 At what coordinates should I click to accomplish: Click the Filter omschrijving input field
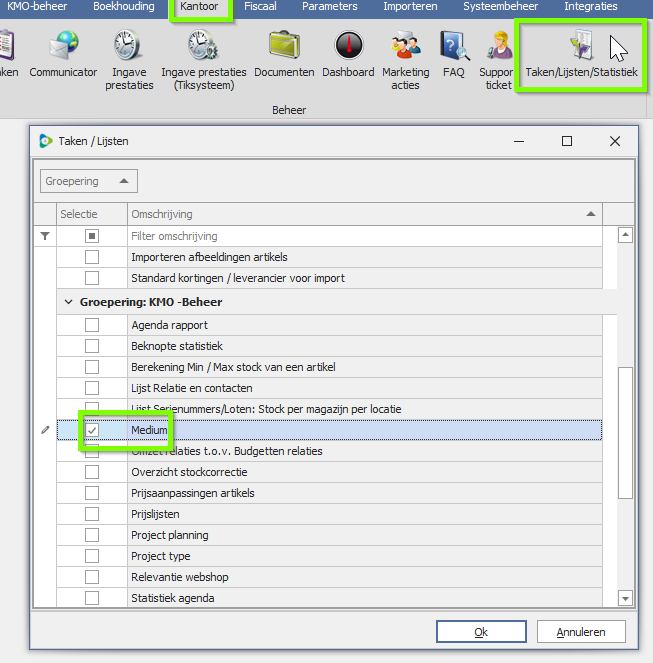365,236
